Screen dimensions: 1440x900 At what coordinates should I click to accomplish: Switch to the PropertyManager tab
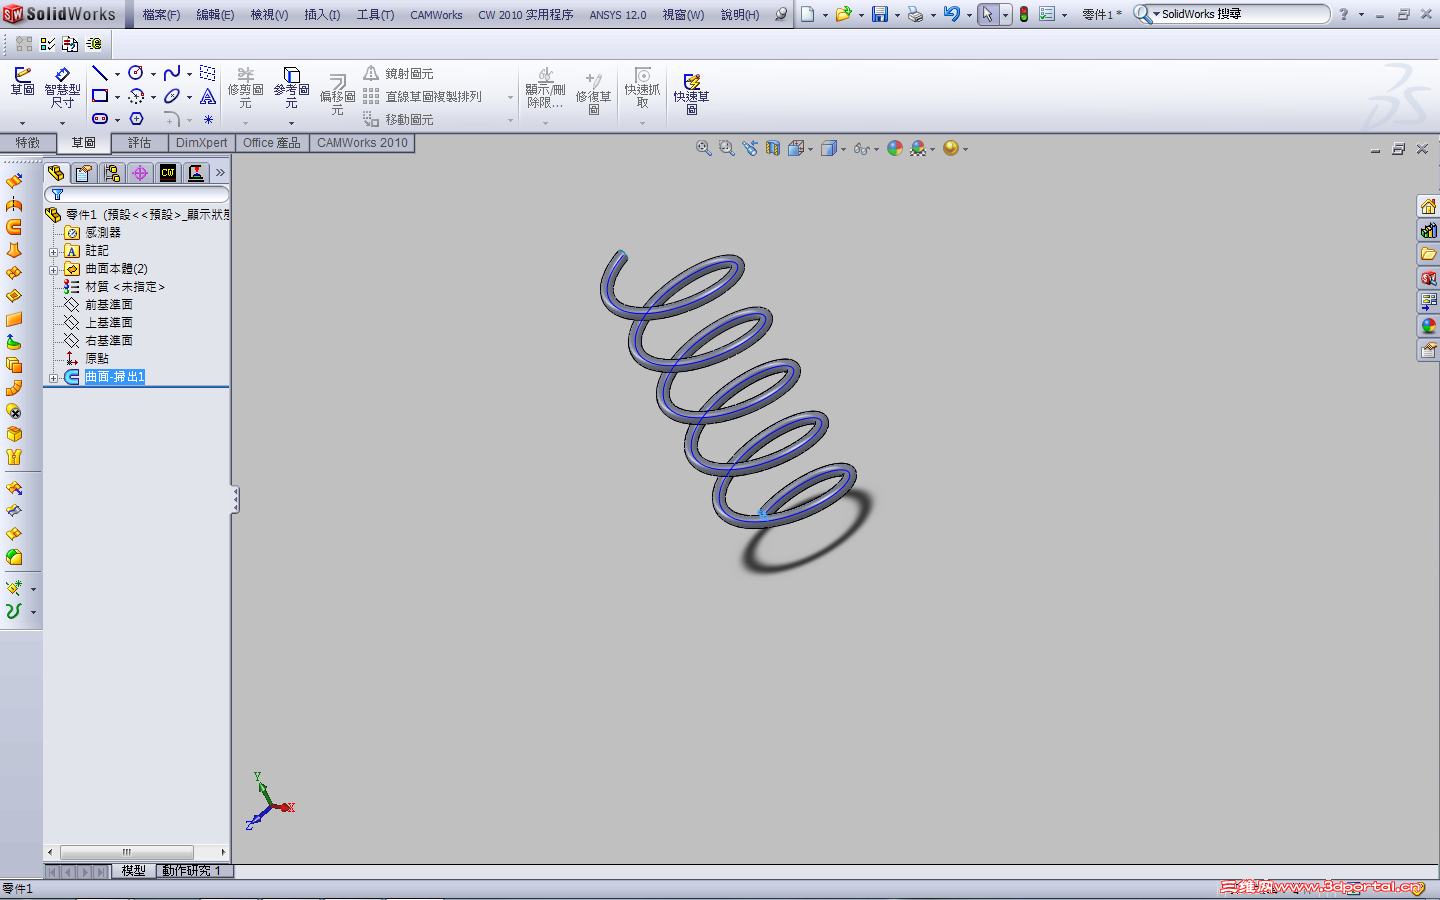tap(84, 173)
